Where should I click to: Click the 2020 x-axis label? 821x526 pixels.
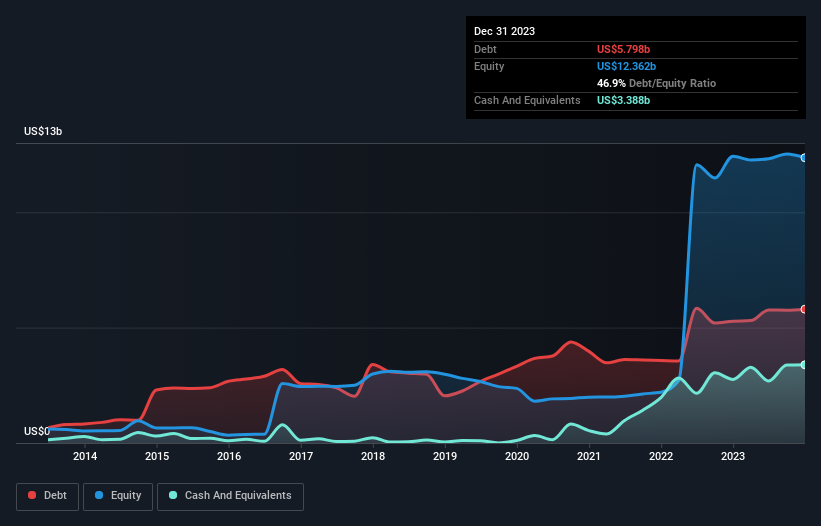tap(517, 456)
